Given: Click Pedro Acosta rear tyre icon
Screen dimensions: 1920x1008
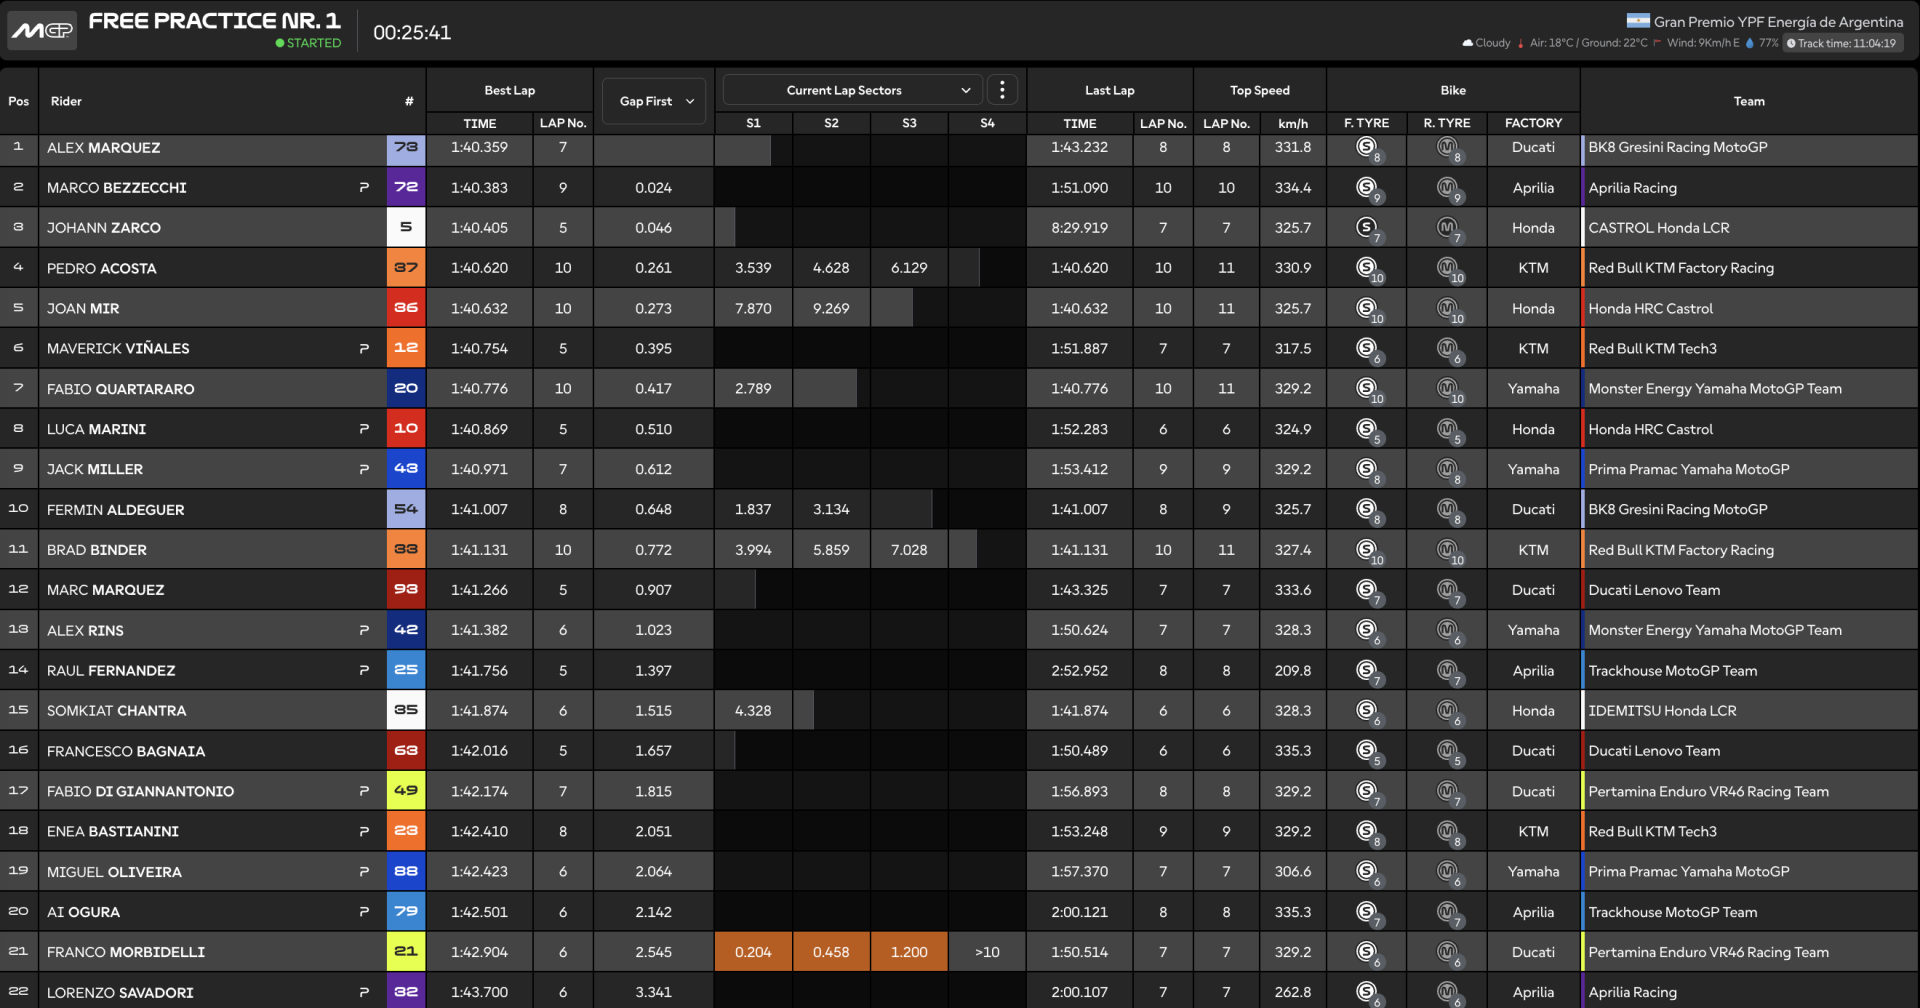Looking at the screenshot, I should [x=1449, y=269].
